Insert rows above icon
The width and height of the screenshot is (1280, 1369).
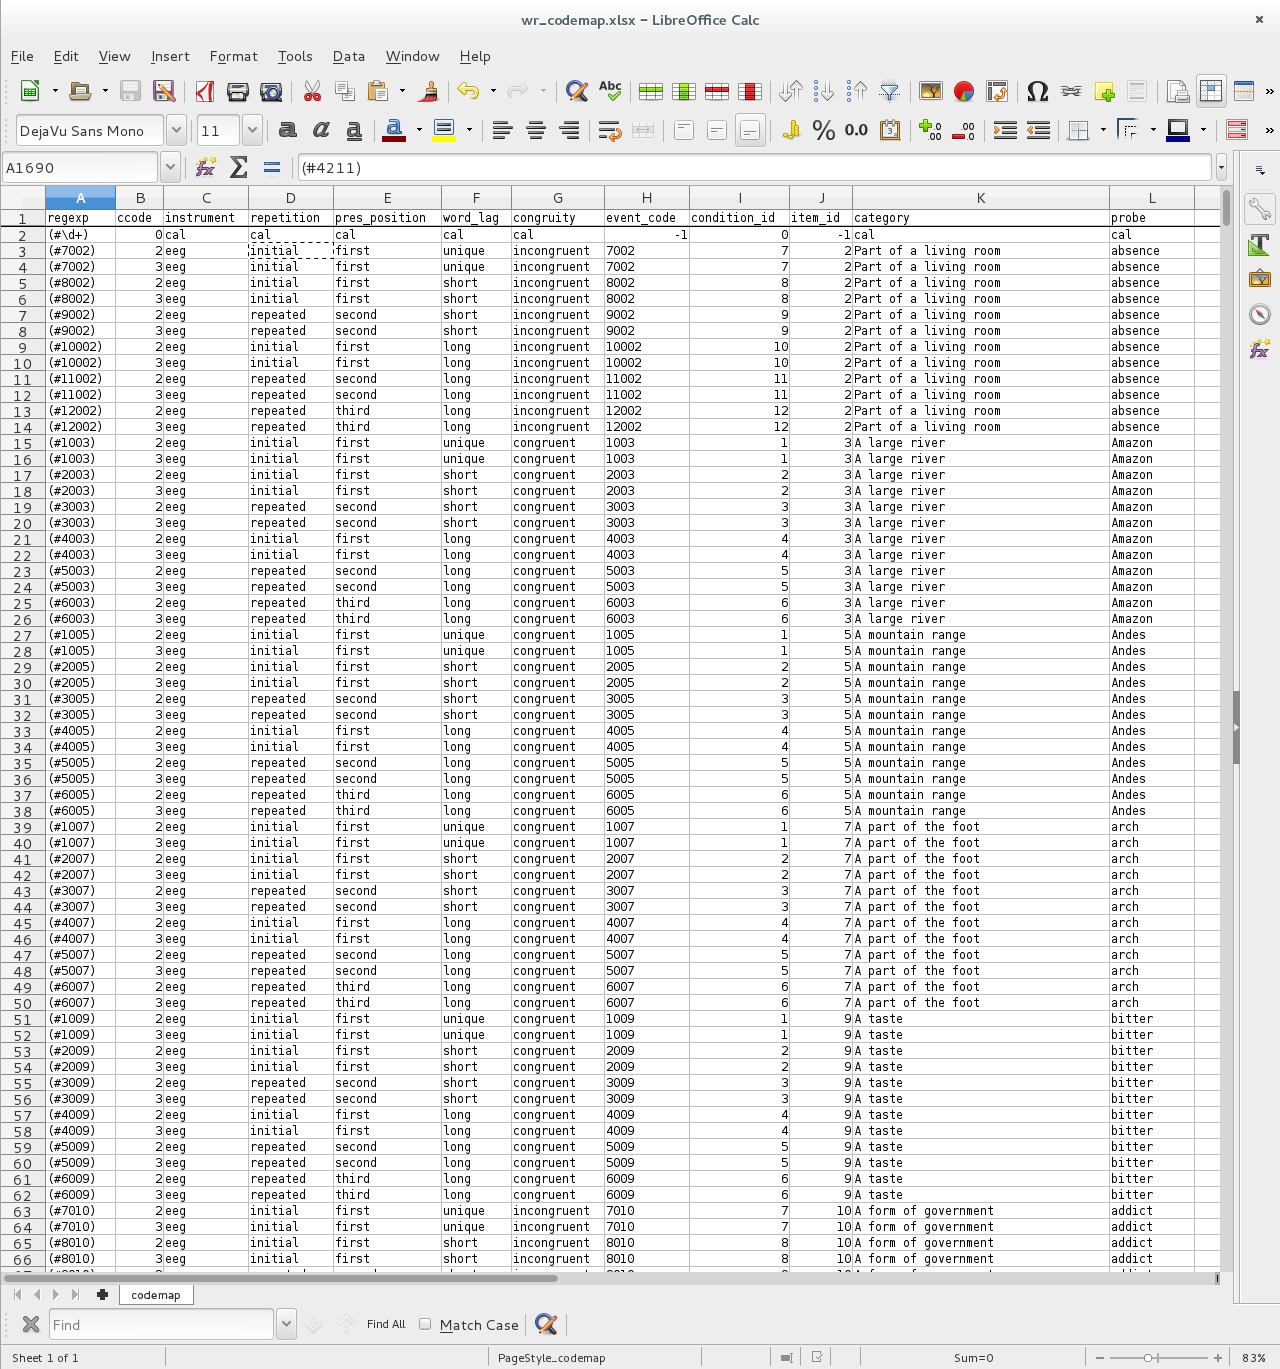pos(651,91)
